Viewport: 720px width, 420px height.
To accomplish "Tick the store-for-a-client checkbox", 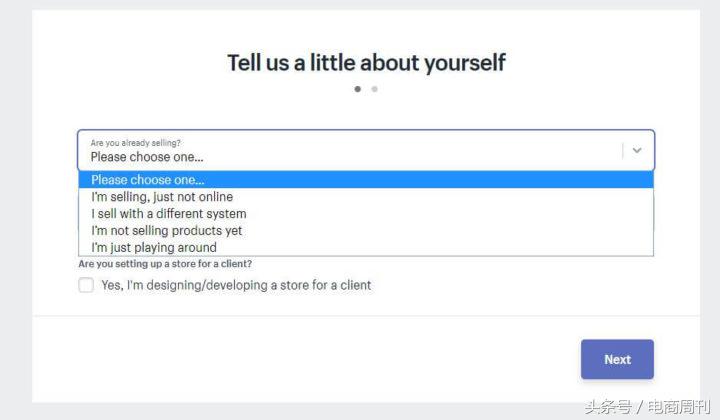I will pyautogui.click(x=86, y=285).
